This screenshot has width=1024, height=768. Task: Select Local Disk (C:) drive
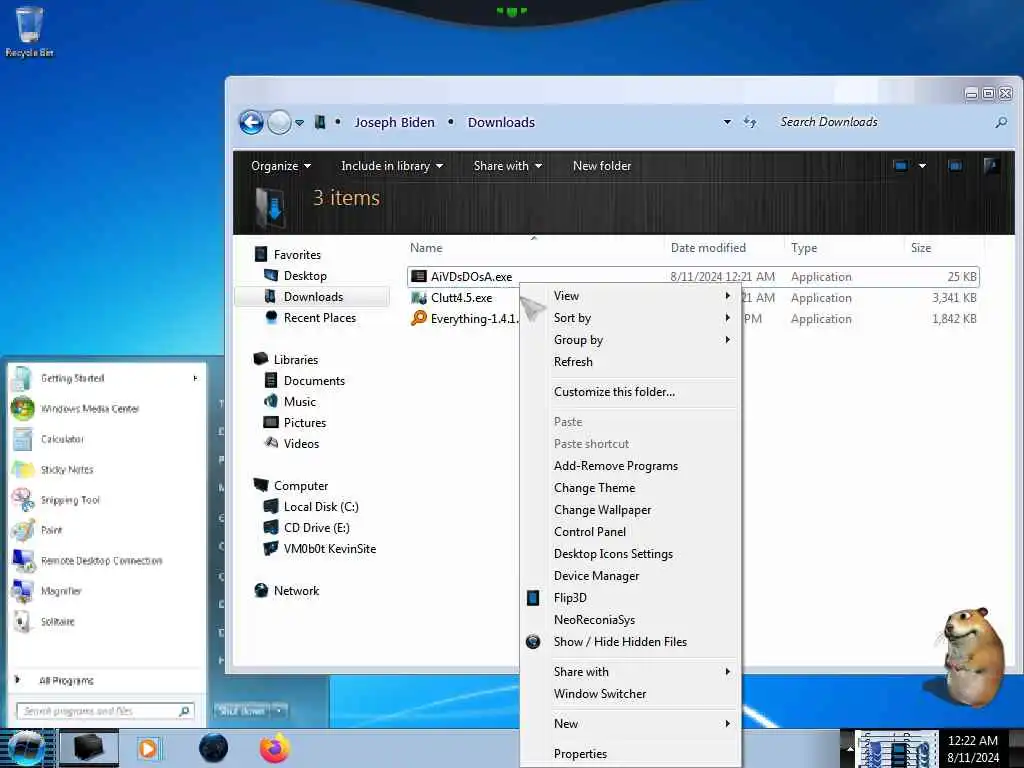[321, 507]
